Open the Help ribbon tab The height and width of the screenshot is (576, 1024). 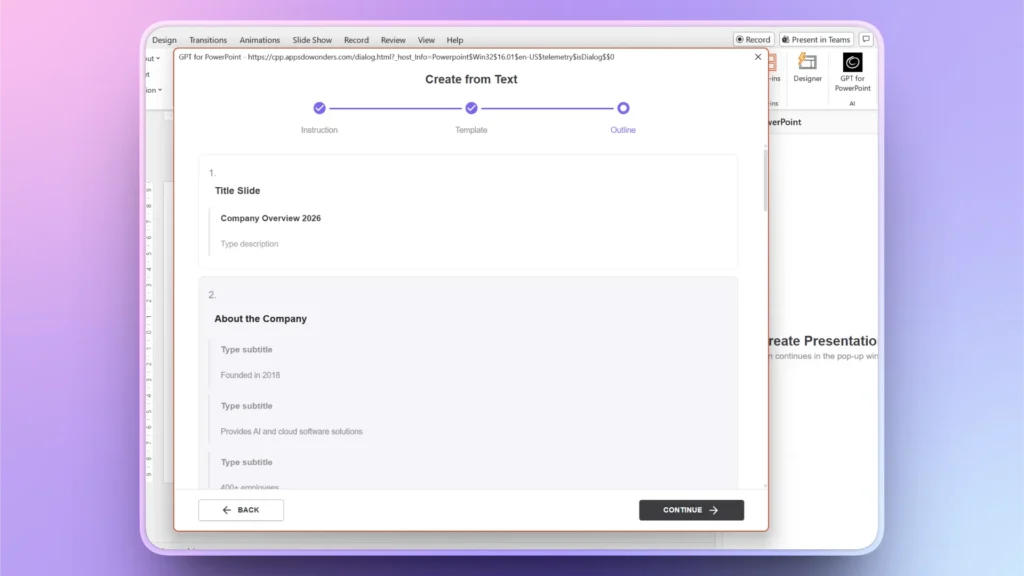(x=455, y=40)
